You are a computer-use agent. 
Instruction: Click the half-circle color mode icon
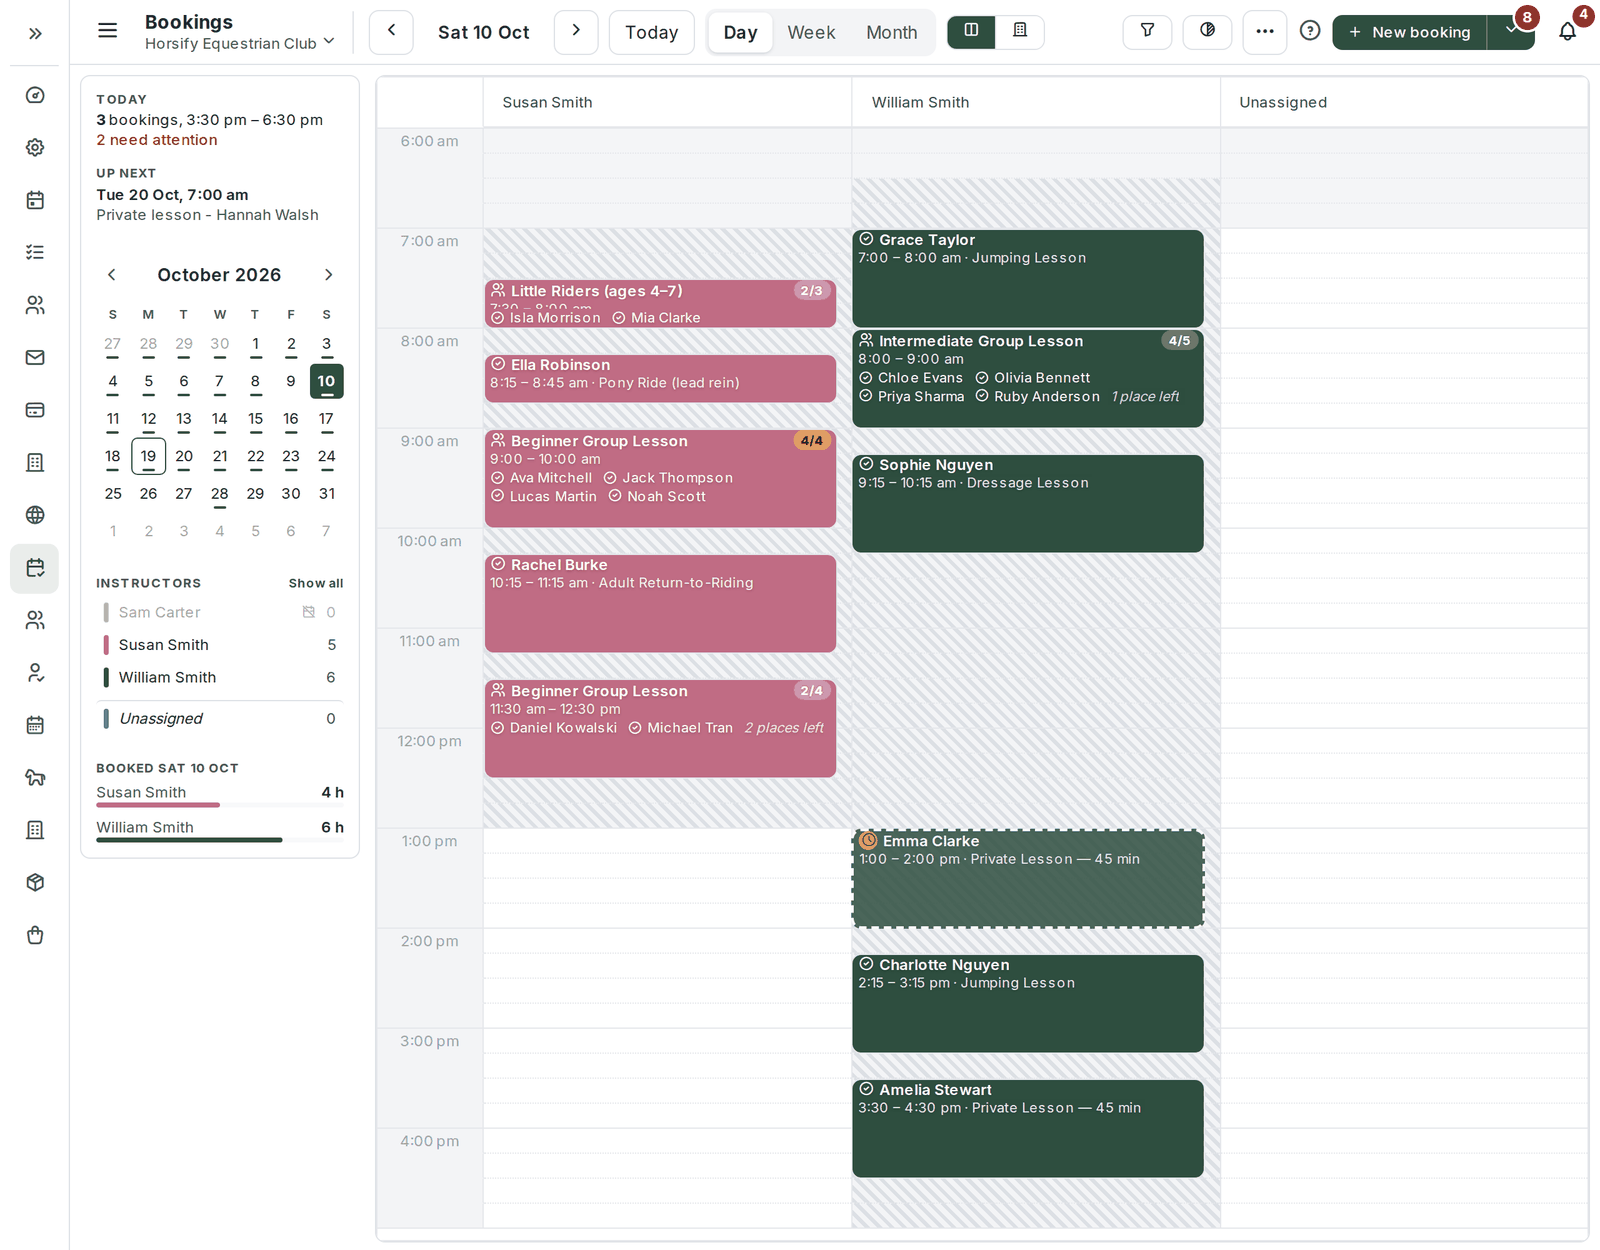point(1207,31)
